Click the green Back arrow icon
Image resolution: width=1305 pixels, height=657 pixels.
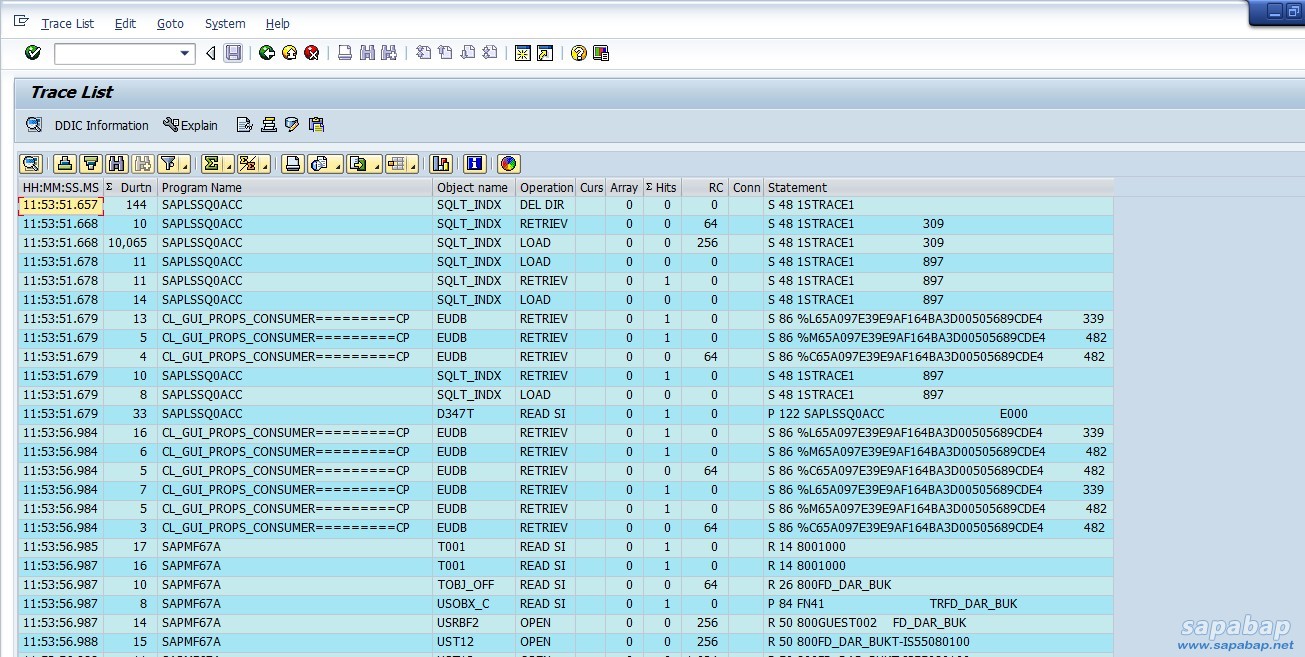tap(266, 53)
